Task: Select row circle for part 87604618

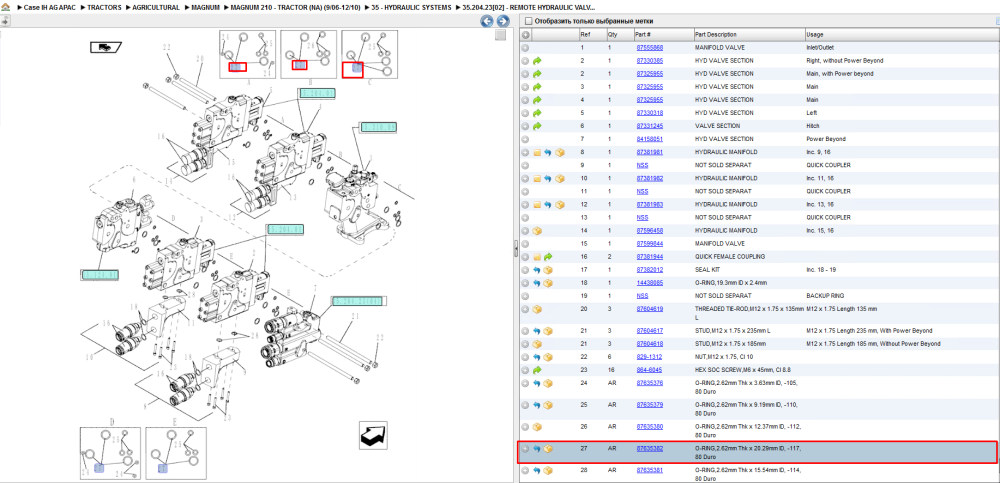Action: 526,344
